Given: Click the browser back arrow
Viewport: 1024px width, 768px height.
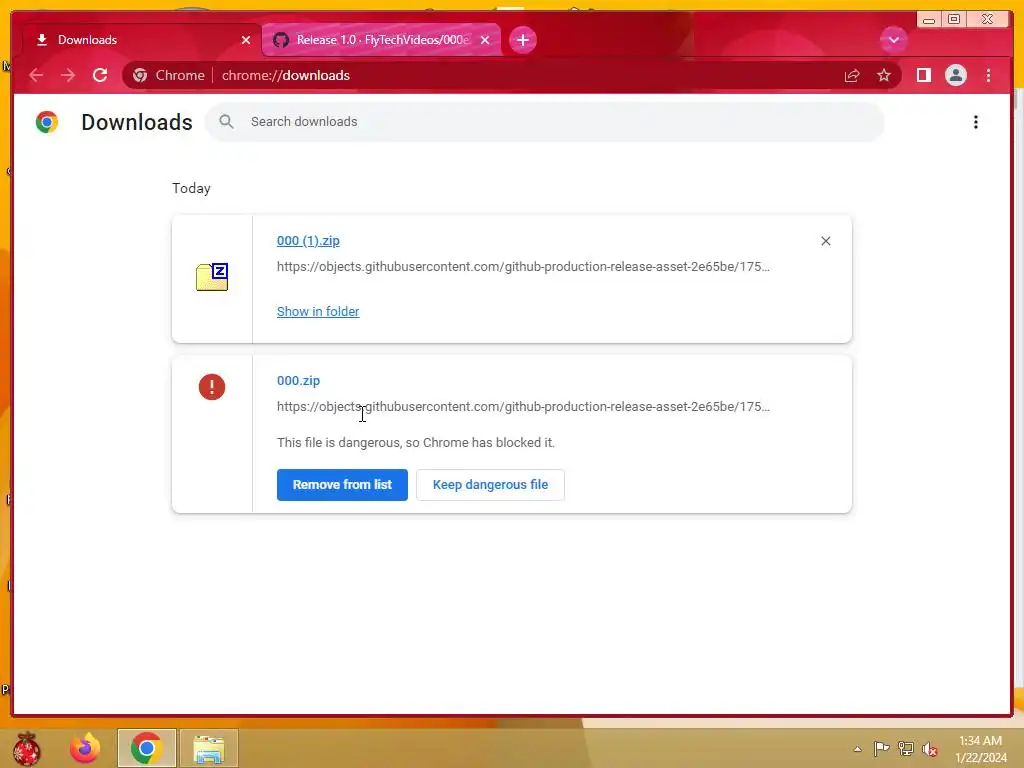Looking at the screenshot, I should coord(36,76).
